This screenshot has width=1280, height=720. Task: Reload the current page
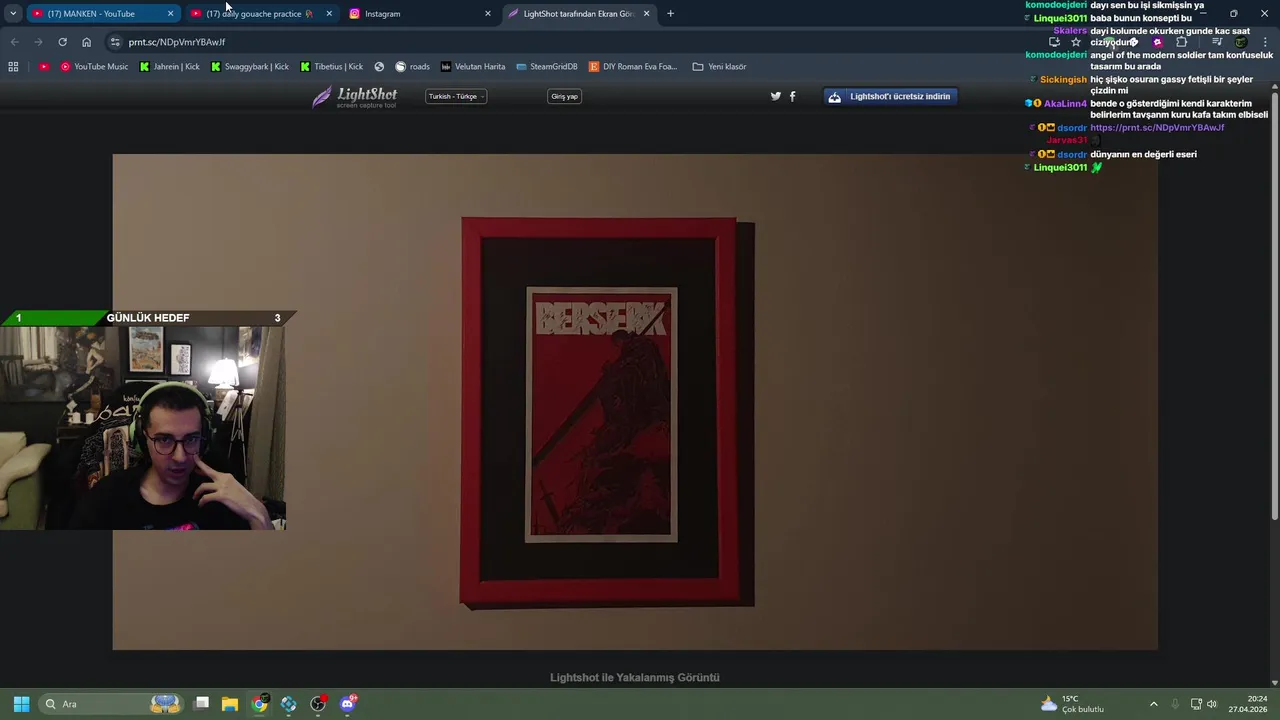[x=62, y=42]
